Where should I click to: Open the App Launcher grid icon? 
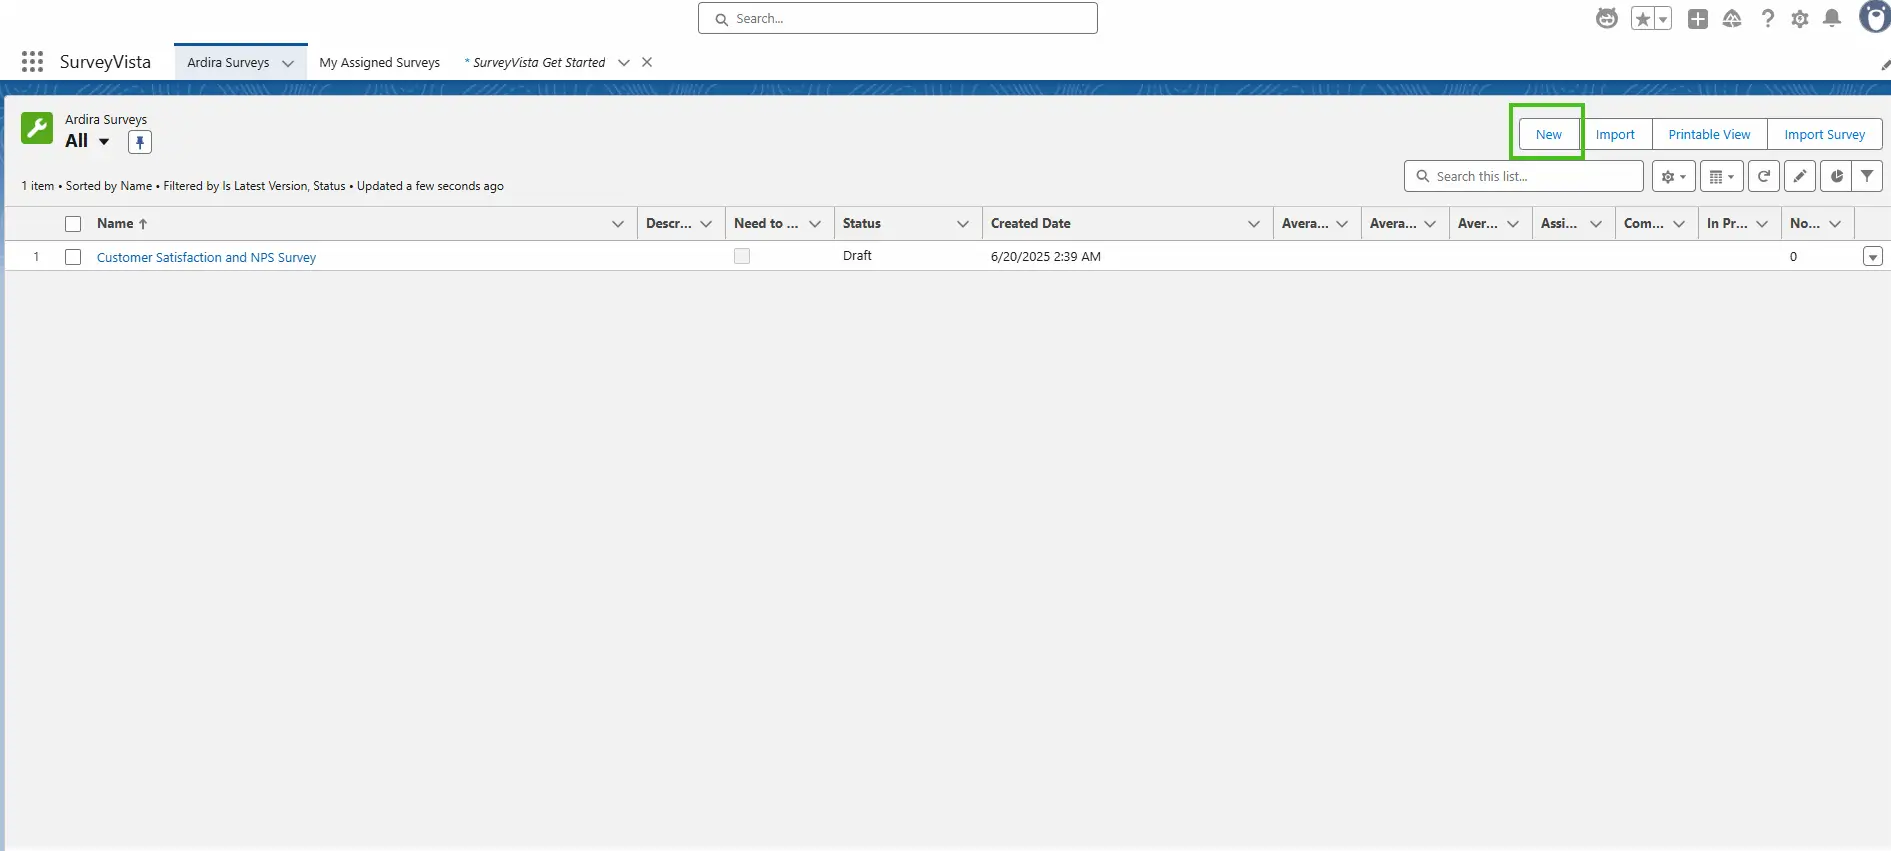(x=32, y=62)
